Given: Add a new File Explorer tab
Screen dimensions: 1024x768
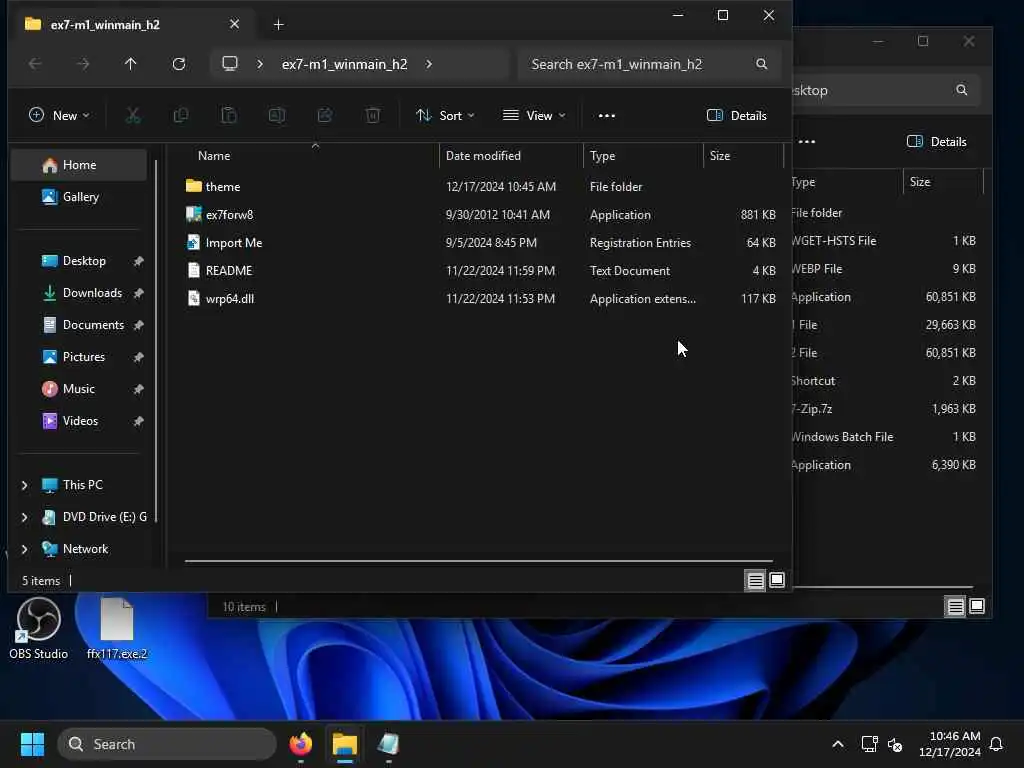Looking at the screenshot, I should coord(278,25).
